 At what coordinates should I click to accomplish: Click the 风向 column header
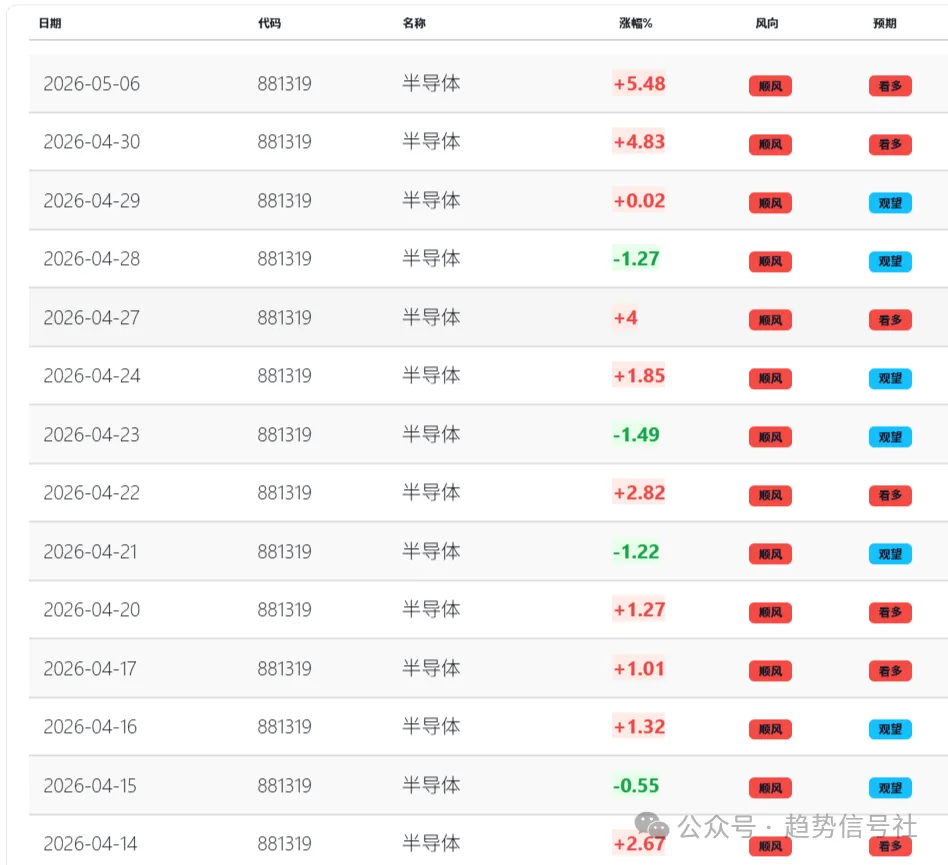tap(767, 23)
